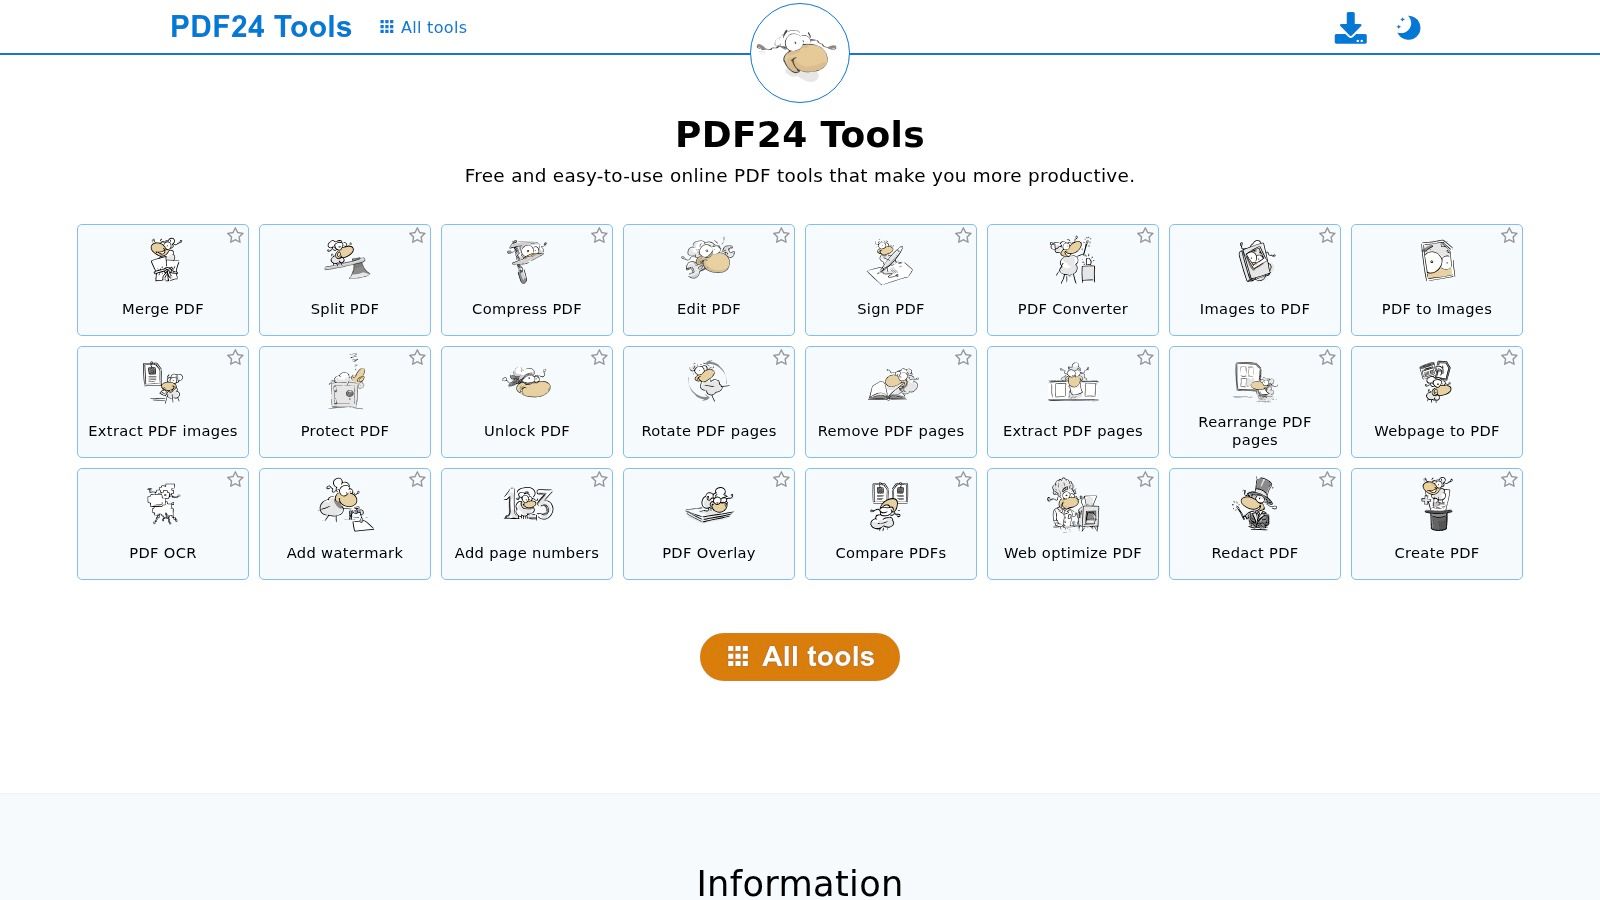The image size is (1600, 900).
Task: Open the Merge PDF tool icon
Action: [x=164, y=260]
